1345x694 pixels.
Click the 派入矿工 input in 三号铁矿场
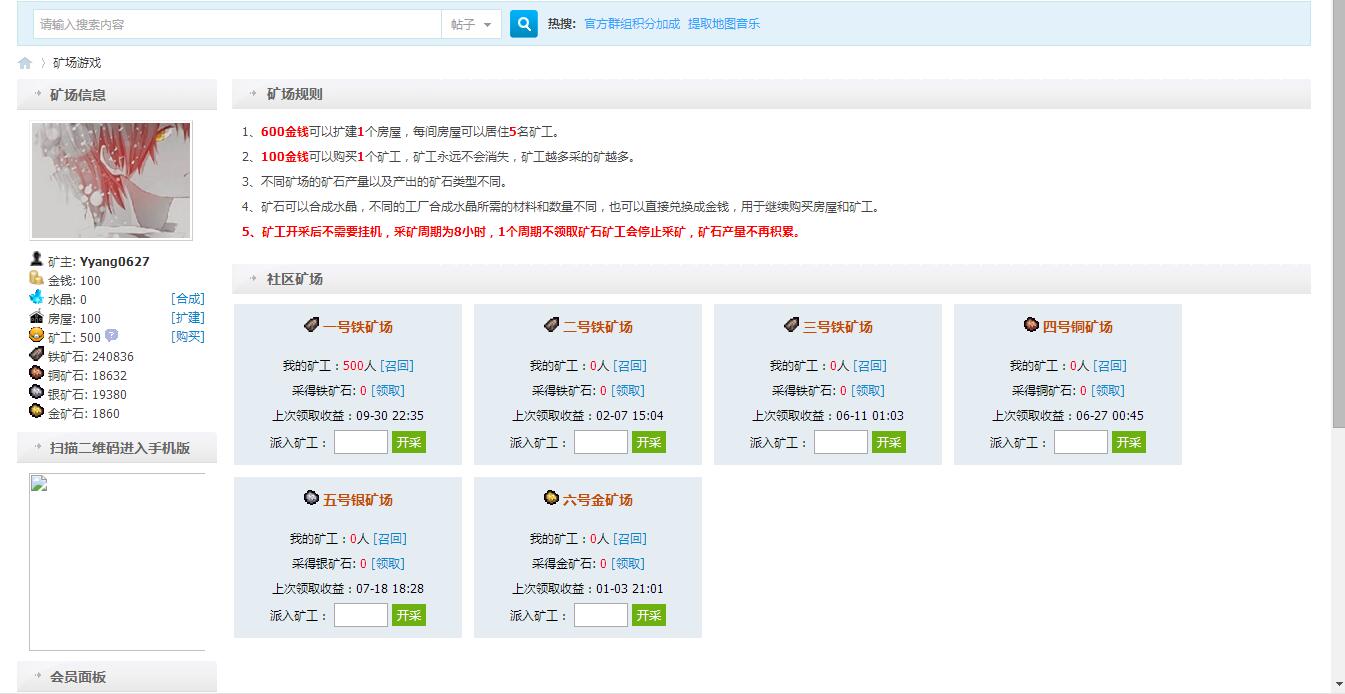[840, 441]
